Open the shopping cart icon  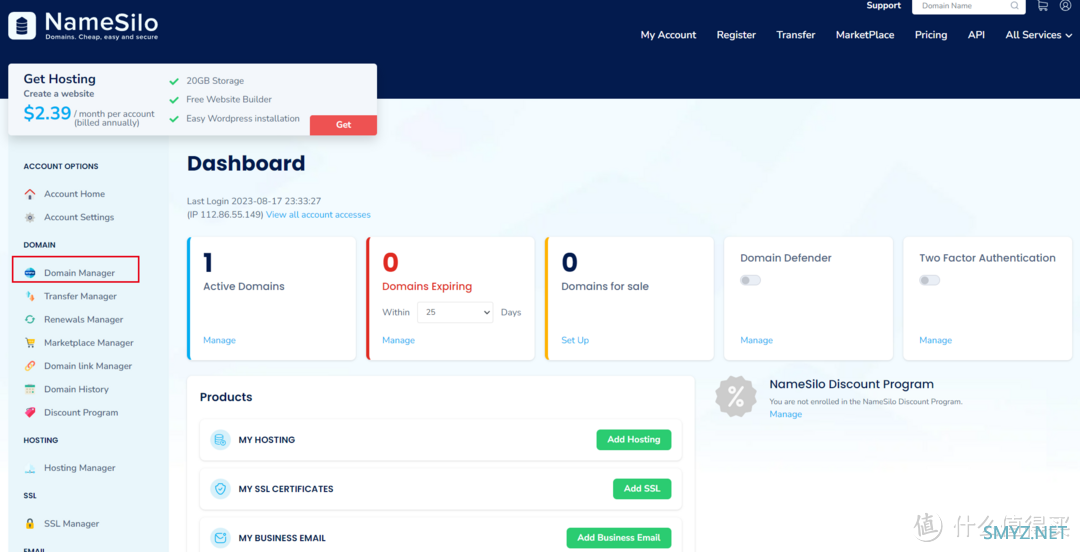pyautogui.click(x=1042, y=6)
